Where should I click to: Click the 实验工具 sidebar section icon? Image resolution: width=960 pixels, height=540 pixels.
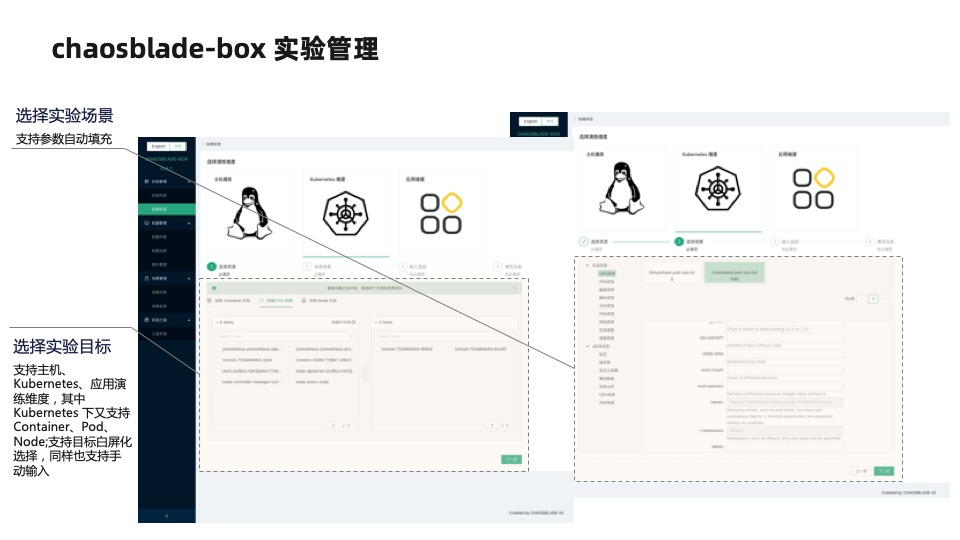tap(147, 320)
